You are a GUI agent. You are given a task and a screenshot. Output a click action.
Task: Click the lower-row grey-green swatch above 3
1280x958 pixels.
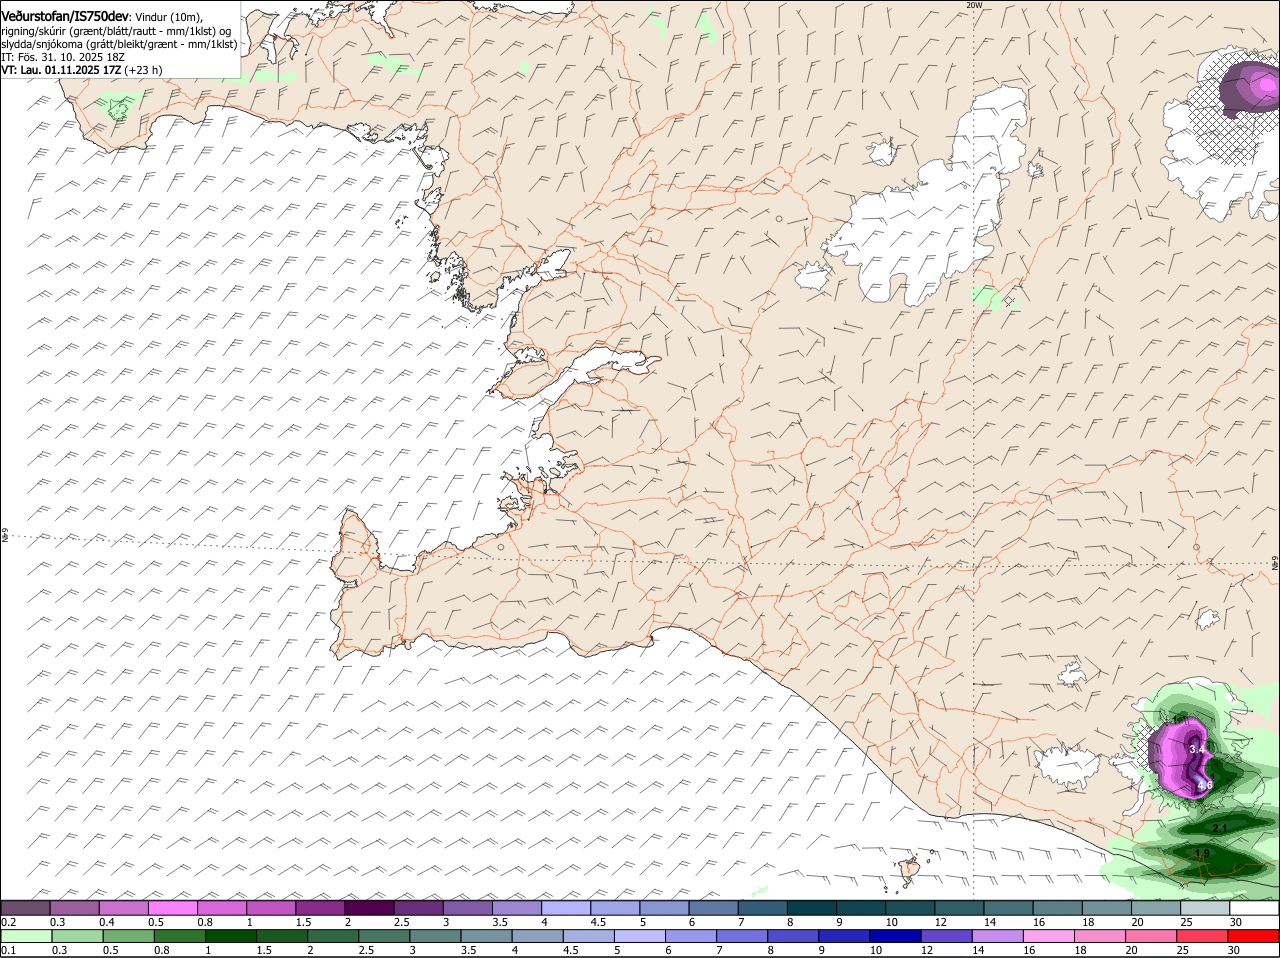435,936
